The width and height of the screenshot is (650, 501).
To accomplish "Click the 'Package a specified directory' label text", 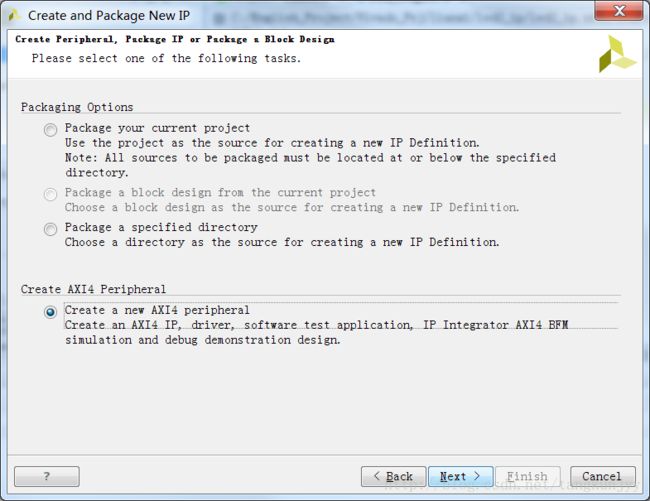I will [161, 227].
